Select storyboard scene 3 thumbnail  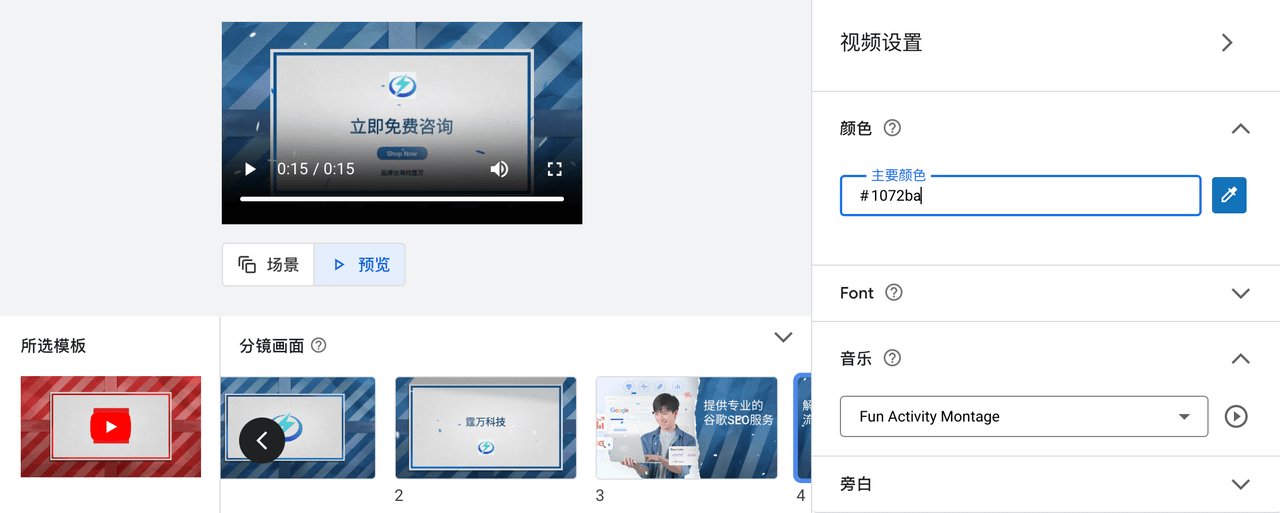(686, 428)
